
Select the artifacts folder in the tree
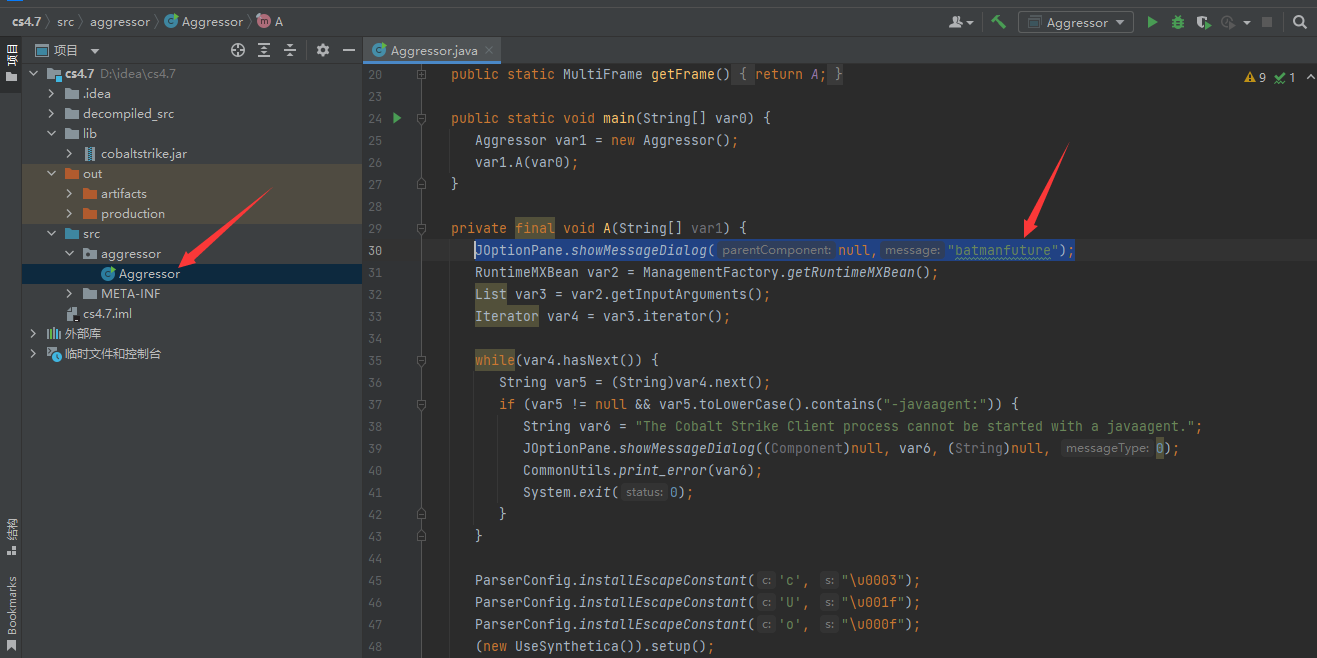click(124, 193)
